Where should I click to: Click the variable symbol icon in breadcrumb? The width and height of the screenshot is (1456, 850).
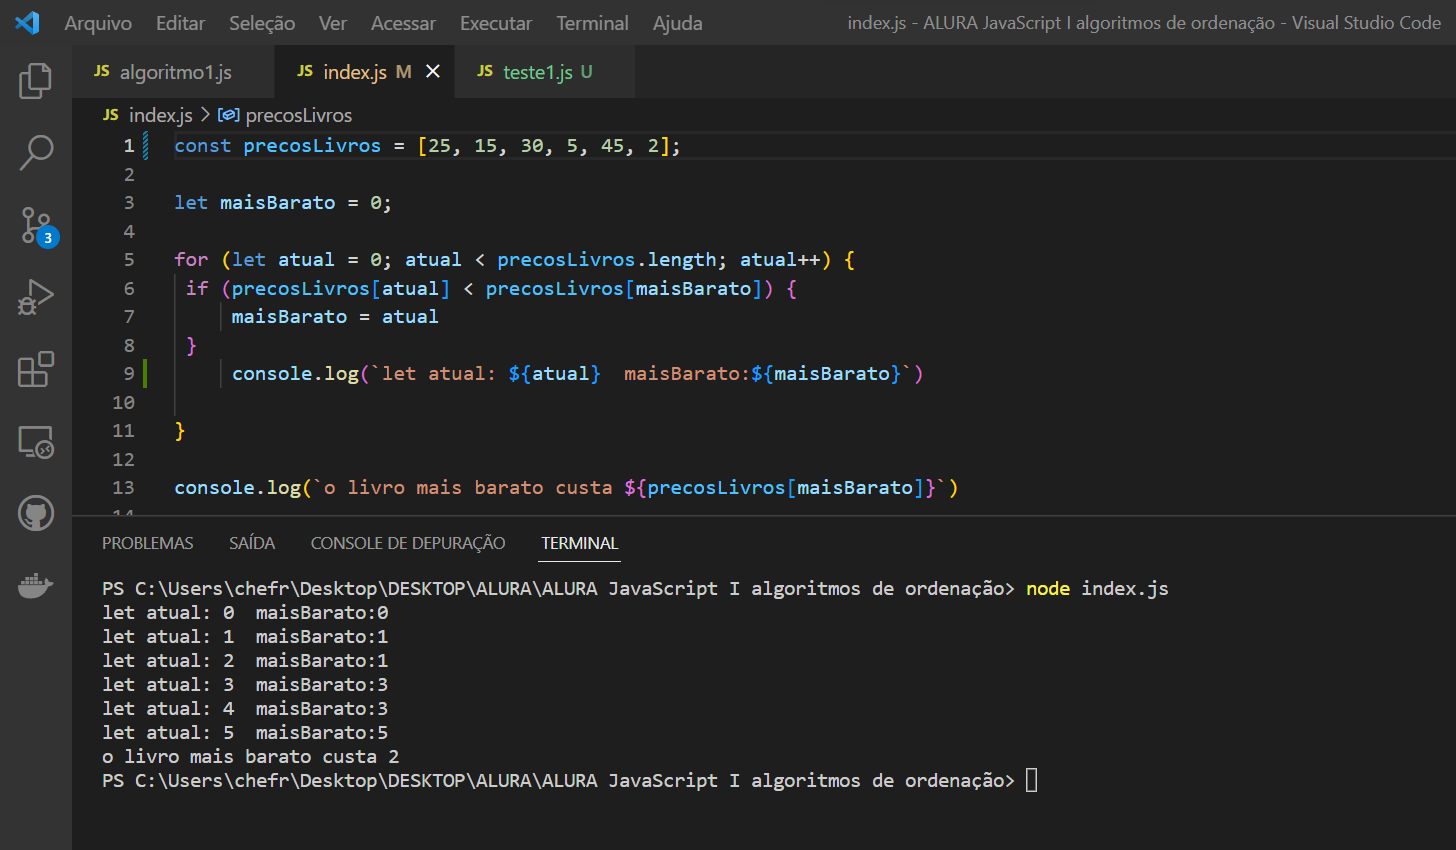228,115
